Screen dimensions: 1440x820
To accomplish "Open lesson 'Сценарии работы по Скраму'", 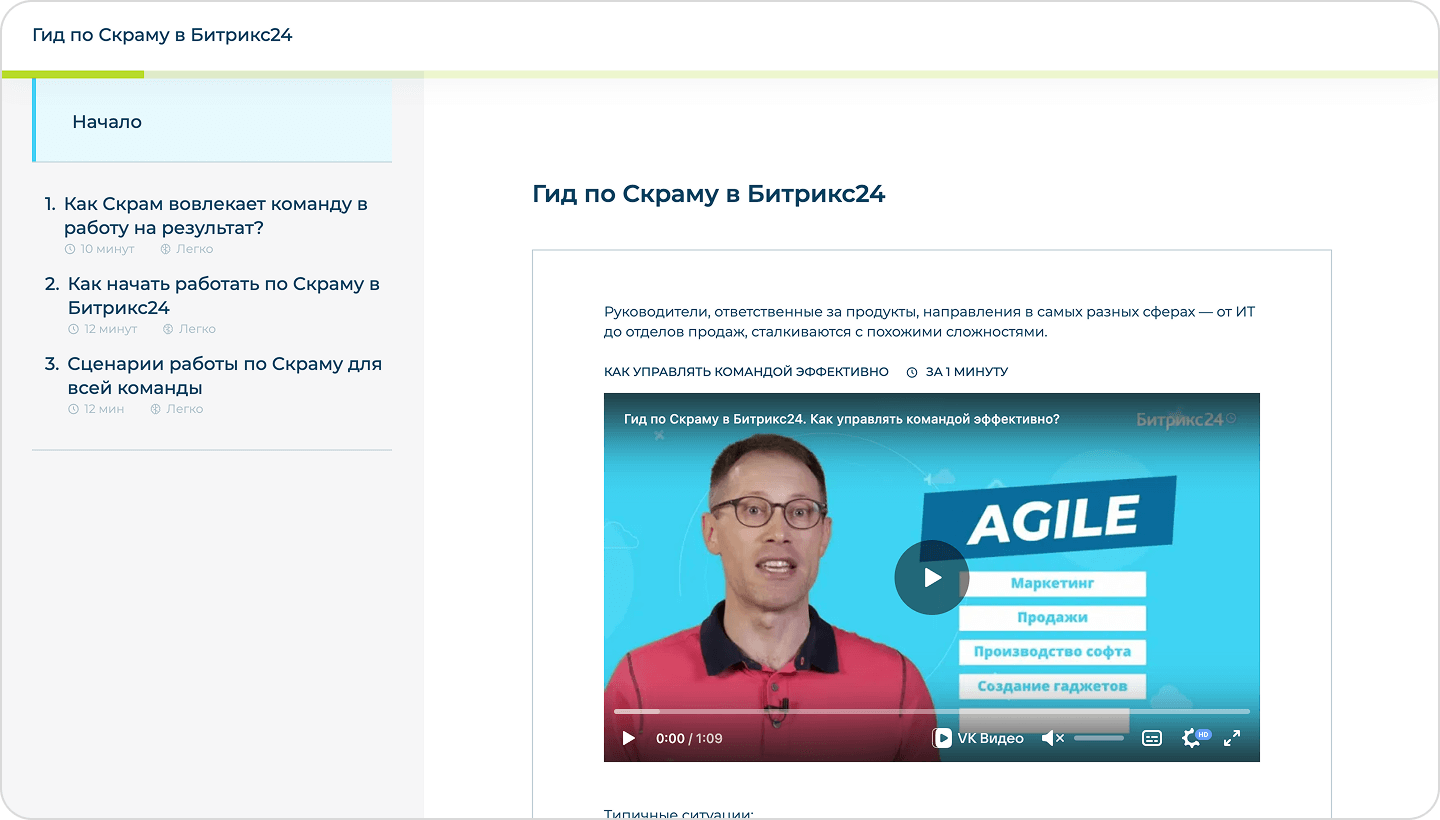I will click(x=224, y=375).
